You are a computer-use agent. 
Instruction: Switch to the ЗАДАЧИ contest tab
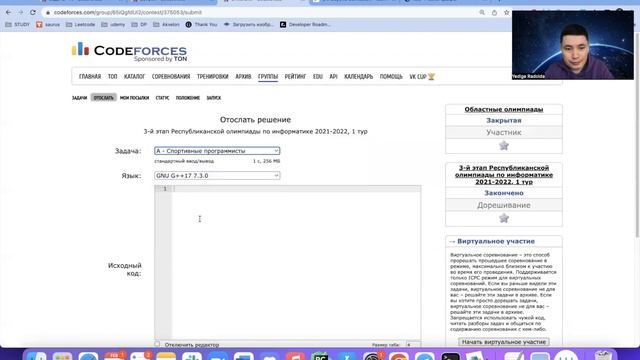coord(80,98)
